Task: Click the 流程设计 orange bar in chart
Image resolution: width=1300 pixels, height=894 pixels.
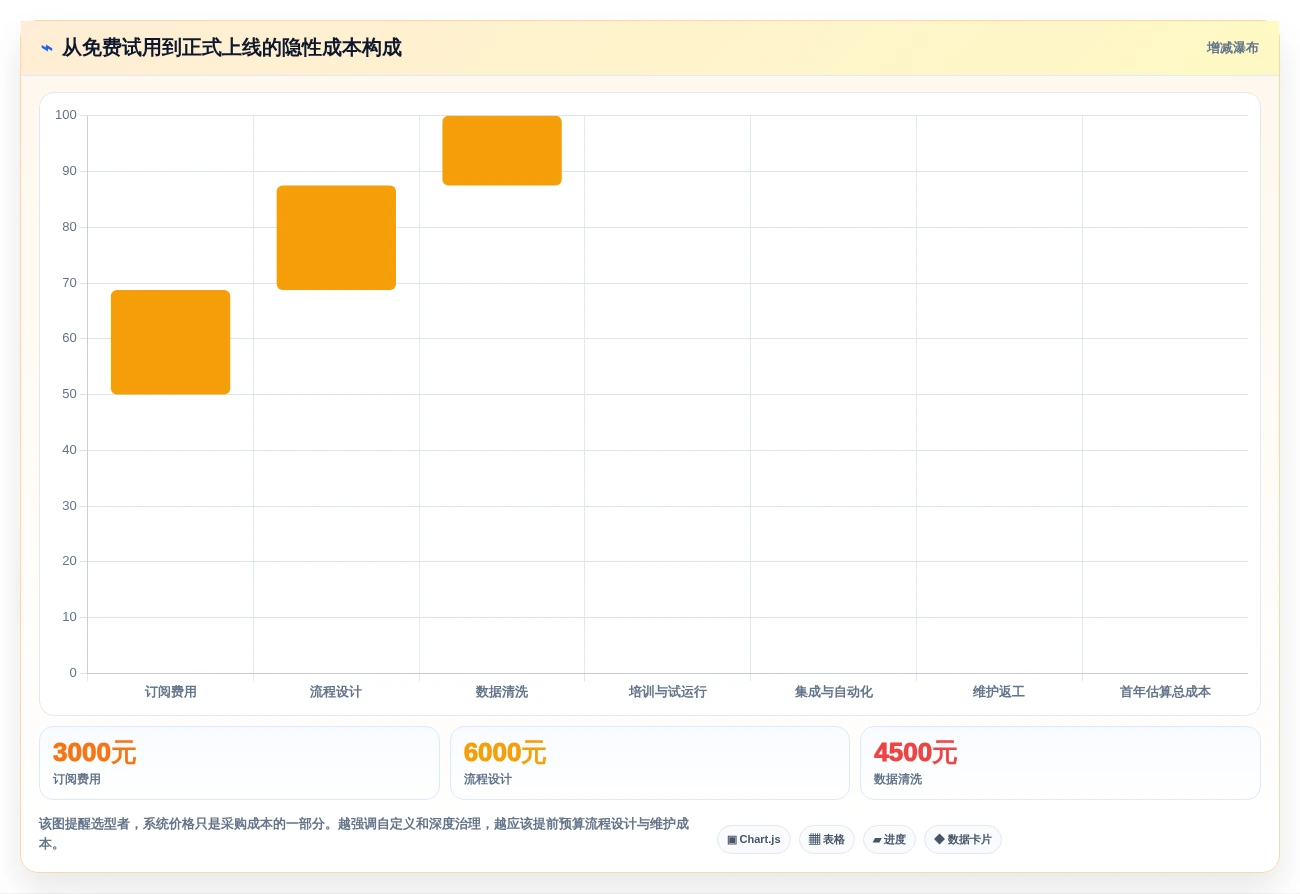Action: pos(336,238)
